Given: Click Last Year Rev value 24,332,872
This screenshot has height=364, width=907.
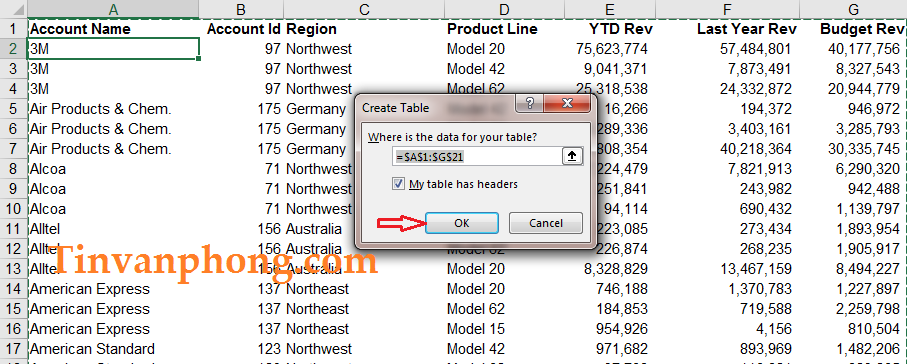Looking at the screenshot, I should pos(755,89).
